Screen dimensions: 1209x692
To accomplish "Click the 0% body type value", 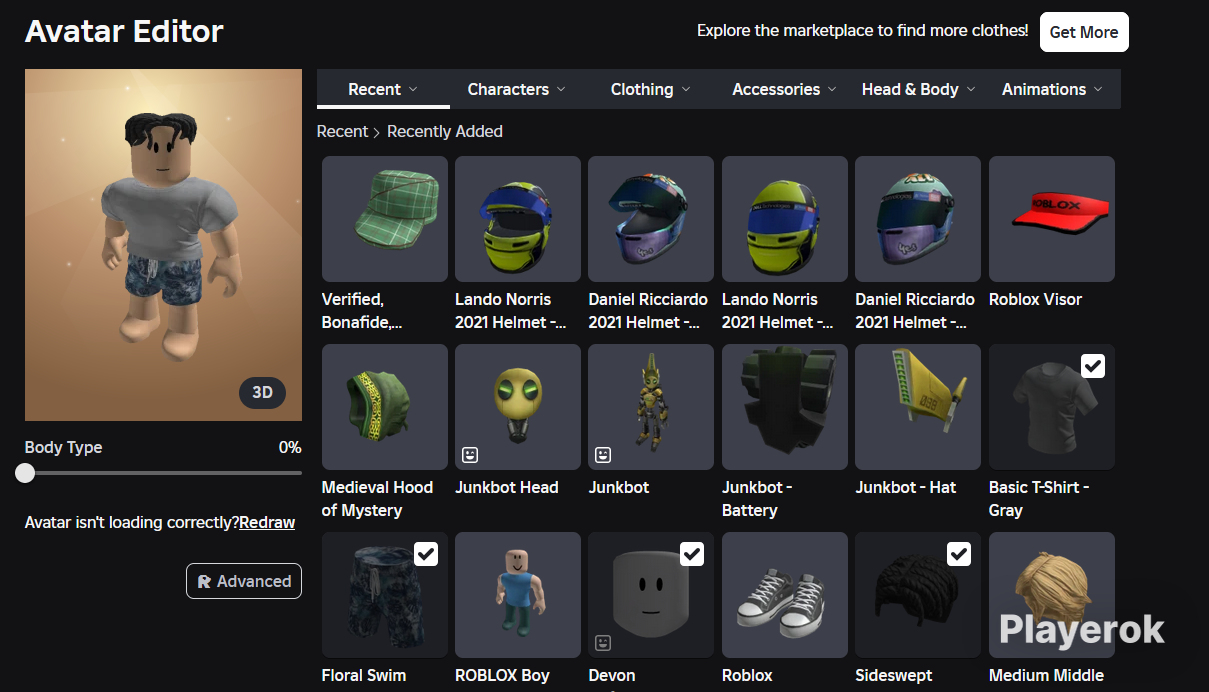I will pyautogui.click(x=290, y=447).
